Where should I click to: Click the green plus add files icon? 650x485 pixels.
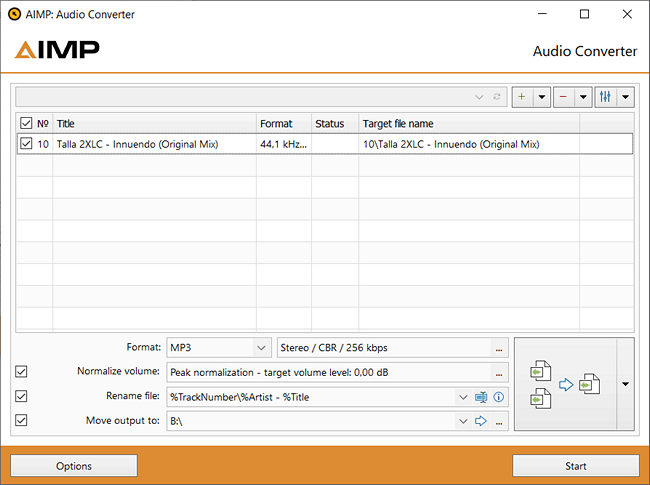coord(522,97)
